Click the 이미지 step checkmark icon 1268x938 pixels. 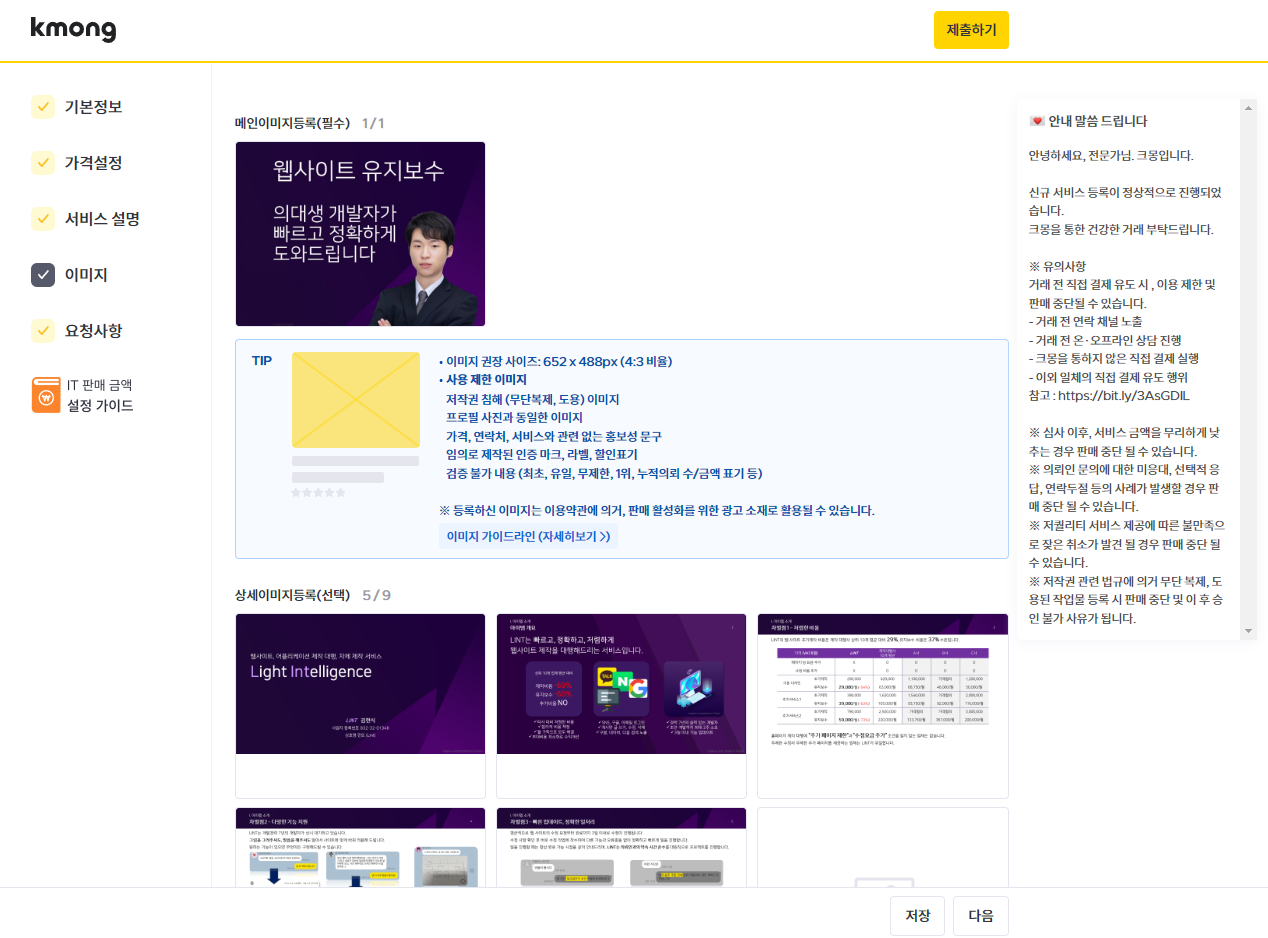pos(43,275)
